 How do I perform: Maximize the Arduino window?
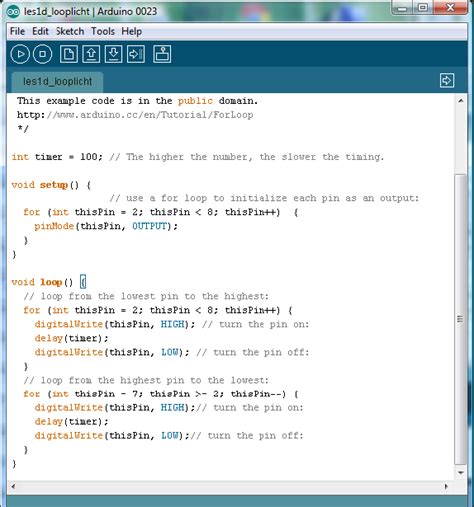pos(423,8)
